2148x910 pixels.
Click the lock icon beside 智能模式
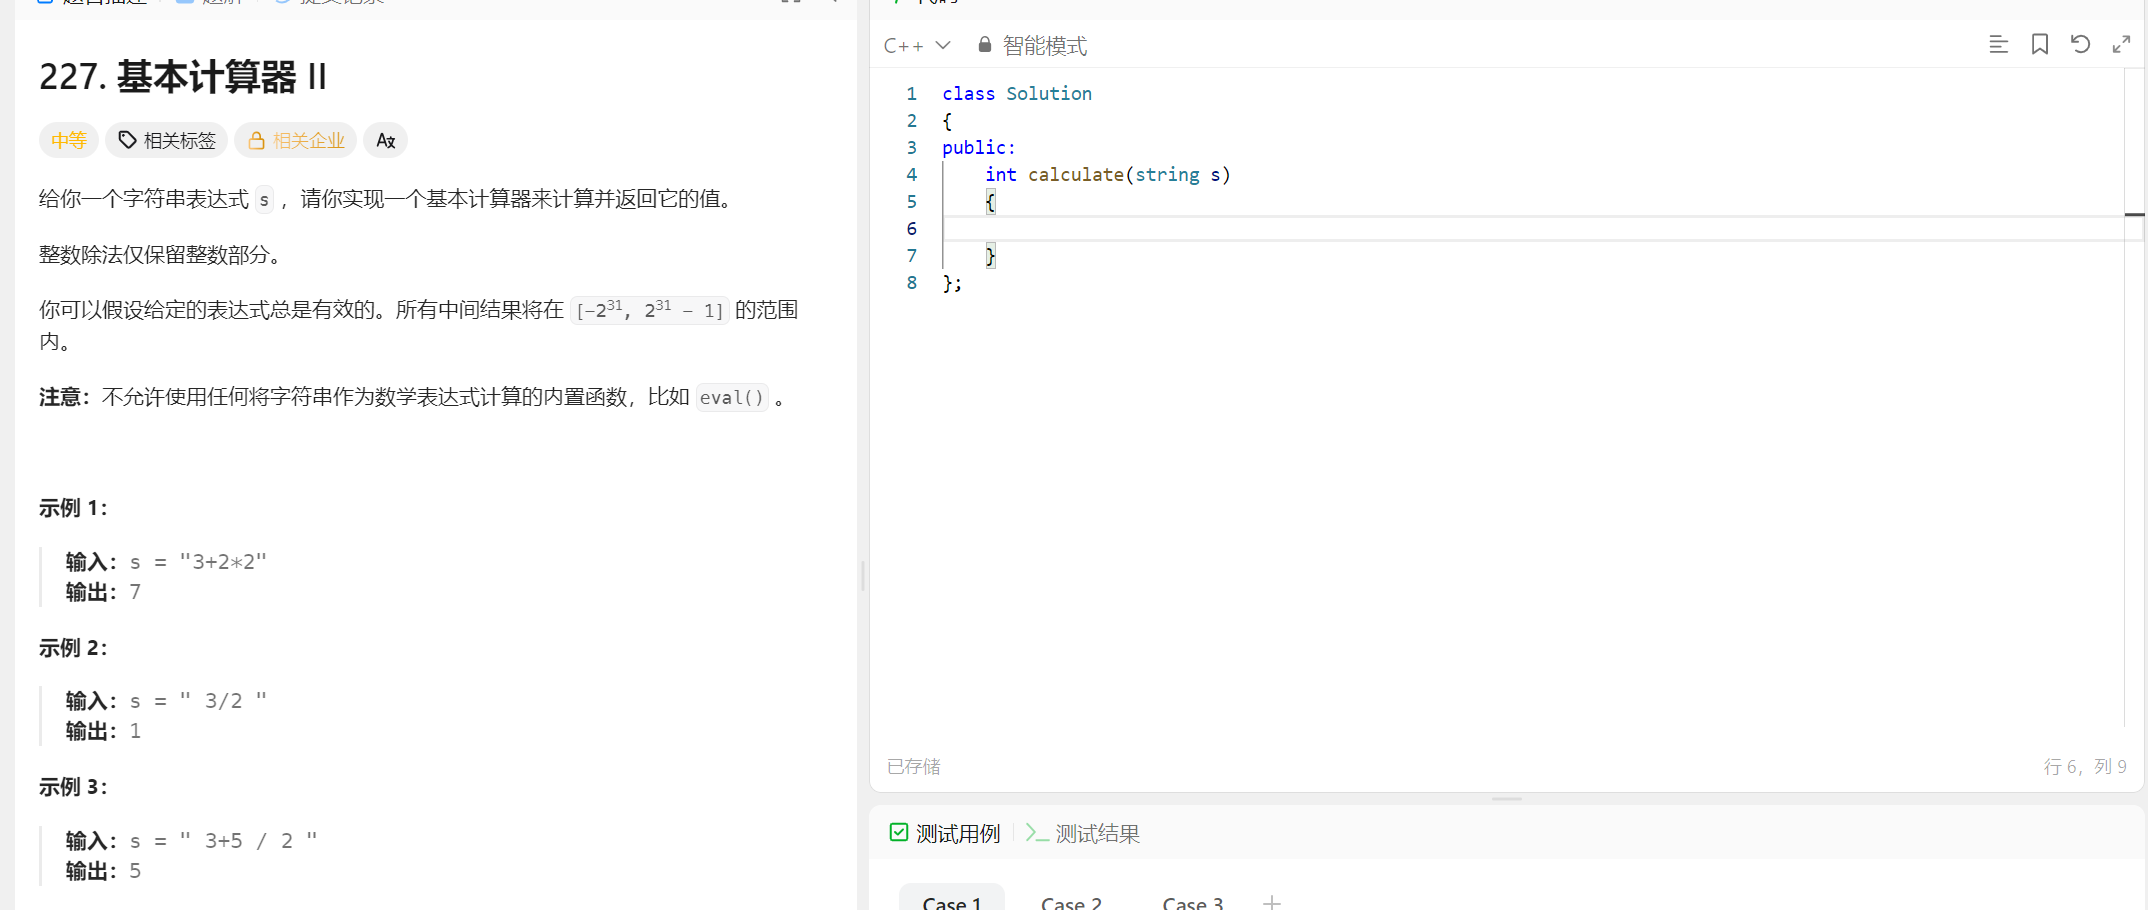pyautogui.click(x=985, y=45)
